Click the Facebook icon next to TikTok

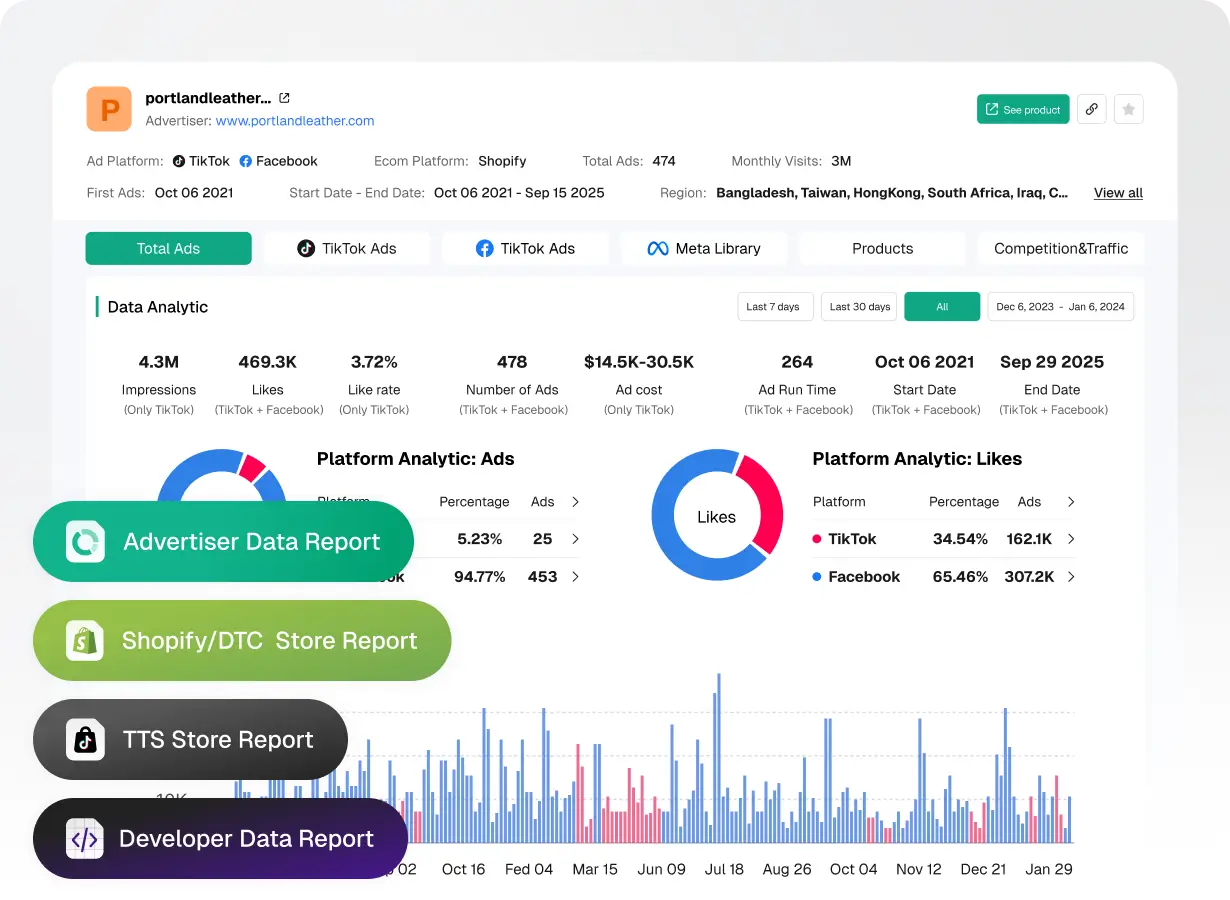pyautogui.click(x=245, y=161)
